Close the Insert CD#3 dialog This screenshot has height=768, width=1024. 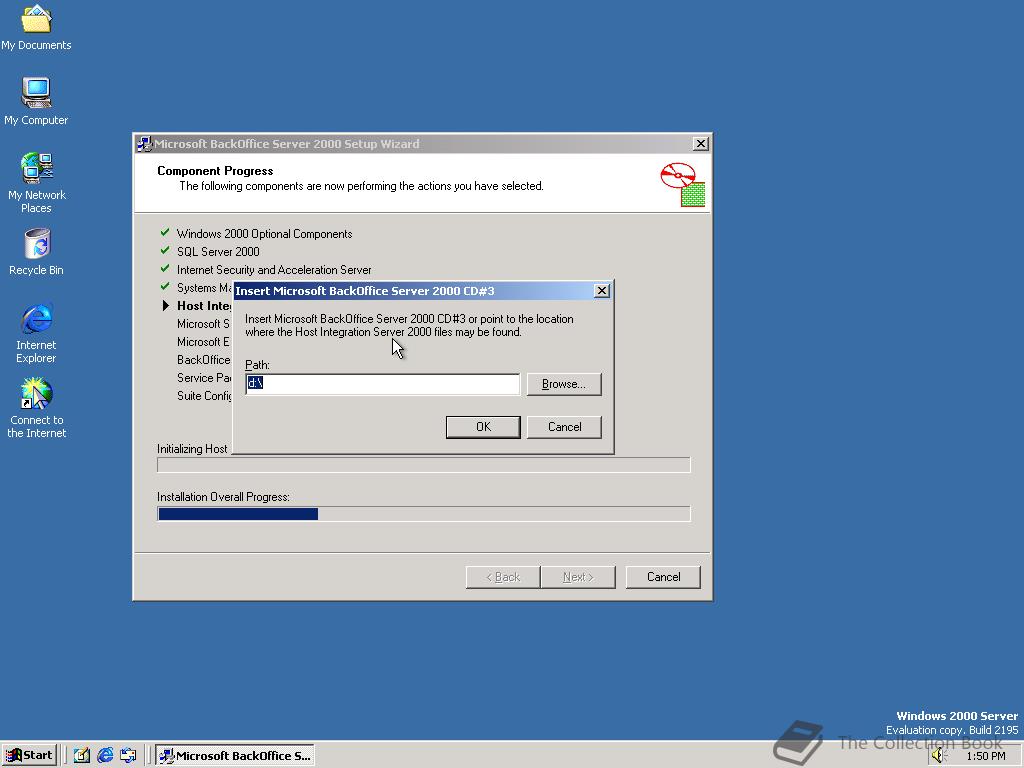pyautogui.click(x=602, y=291)
